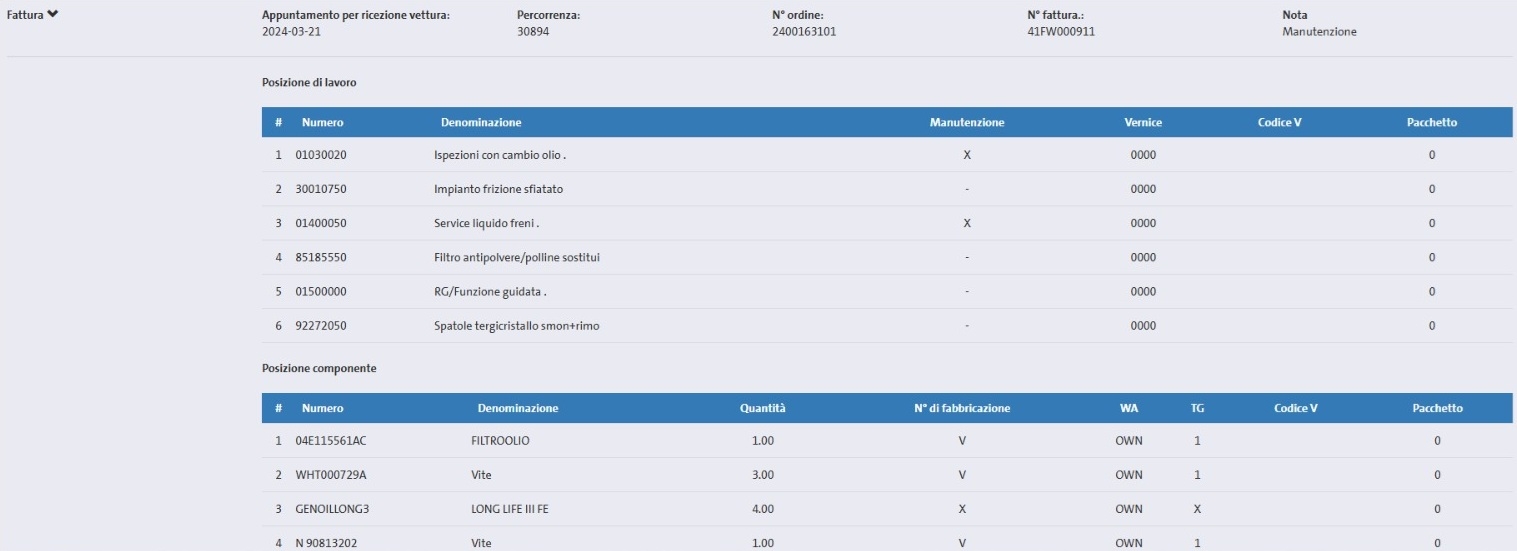Click the Quantità column header
Image resolution: width=1517 pixels, height=551 pixels.
pos(762,408)
